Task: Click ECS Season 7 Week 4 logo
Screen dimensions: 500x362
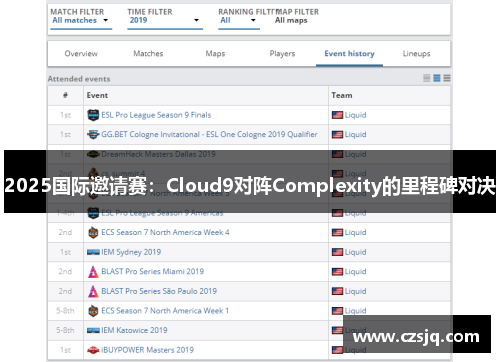Action: tap(93, 232)
